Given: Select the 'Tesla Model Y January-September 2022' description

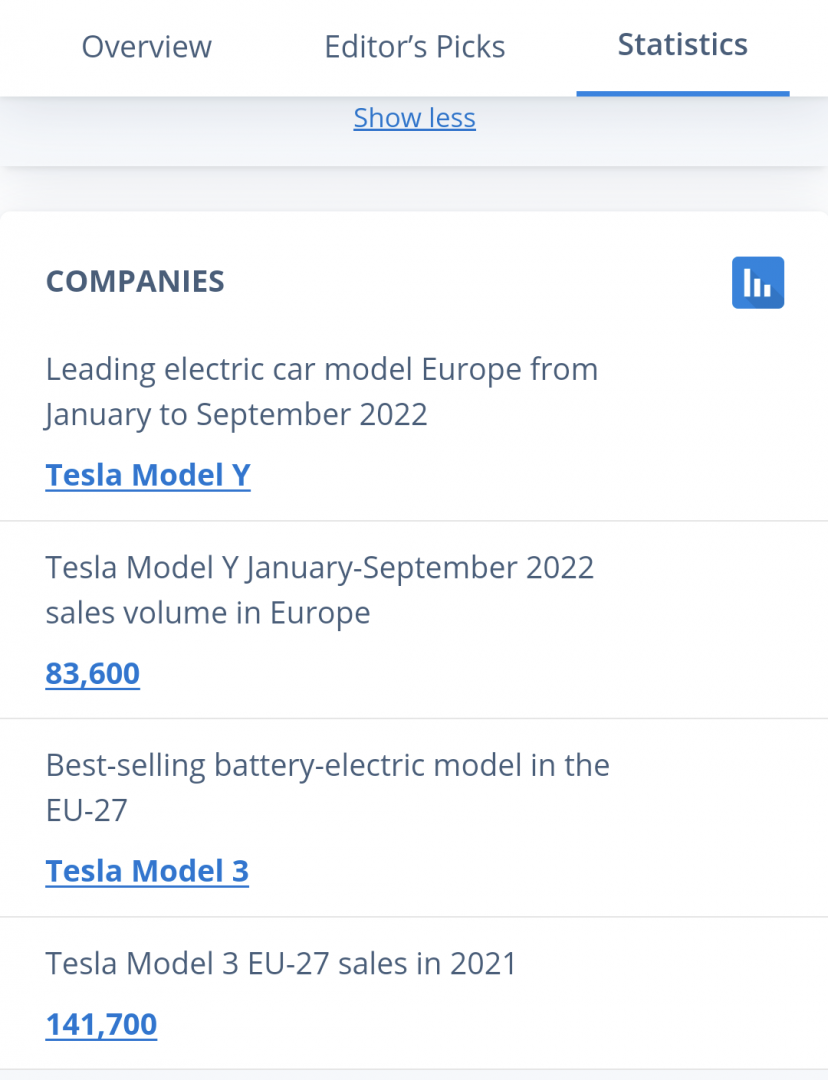Looking at the screenshot, I should (319, 567).
